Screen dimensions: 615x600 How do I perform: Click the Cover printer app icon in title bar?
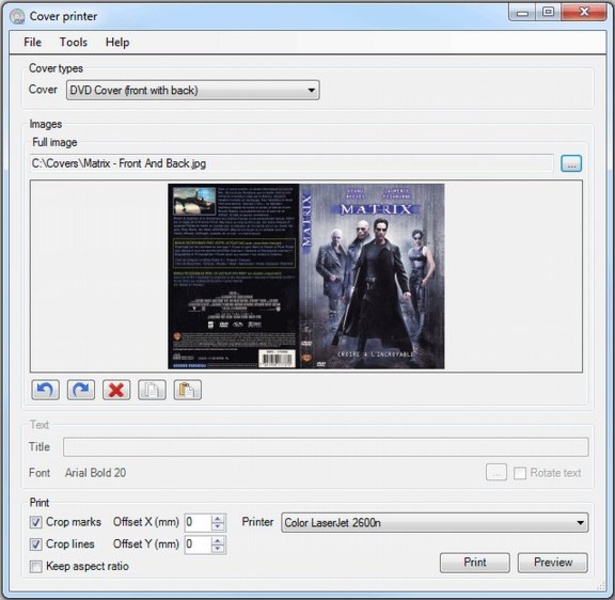(x=17, y=16)
